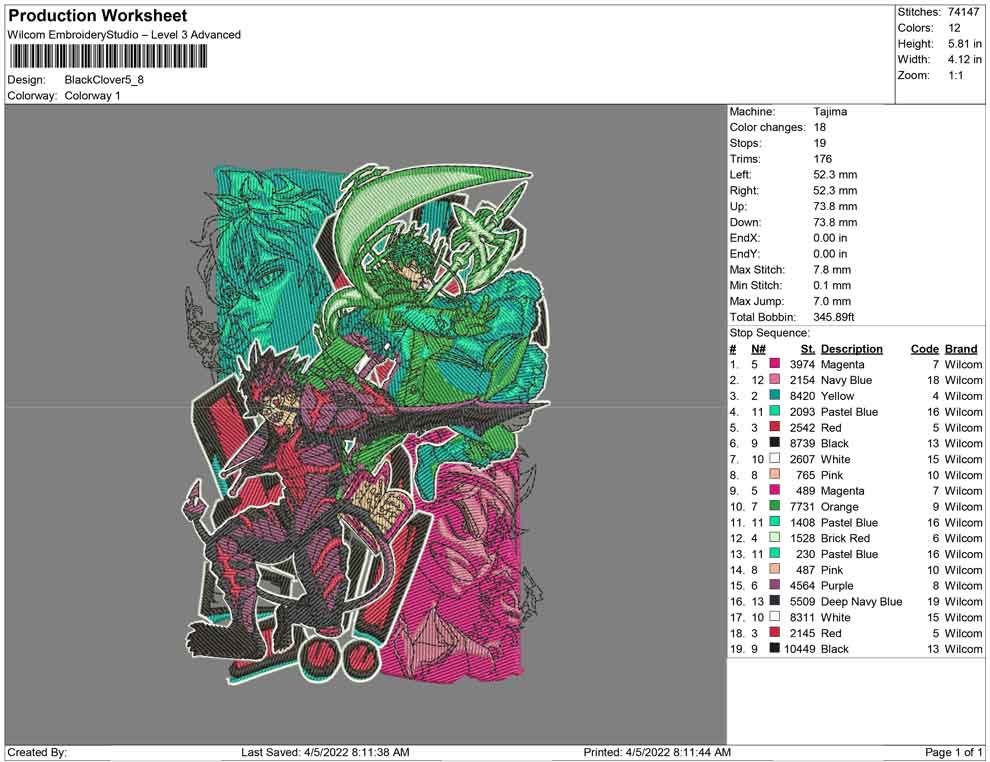990x762 pixels.
Task: Select the Total Bobbin value '345.89ft'
Action: tap(834, 316)
